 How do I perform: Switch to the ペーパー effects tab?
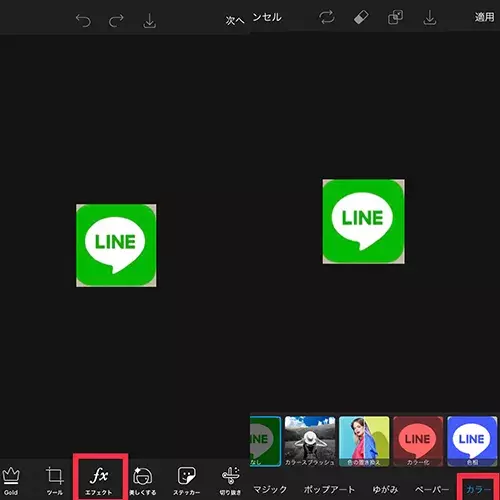[x=432, y=489]
